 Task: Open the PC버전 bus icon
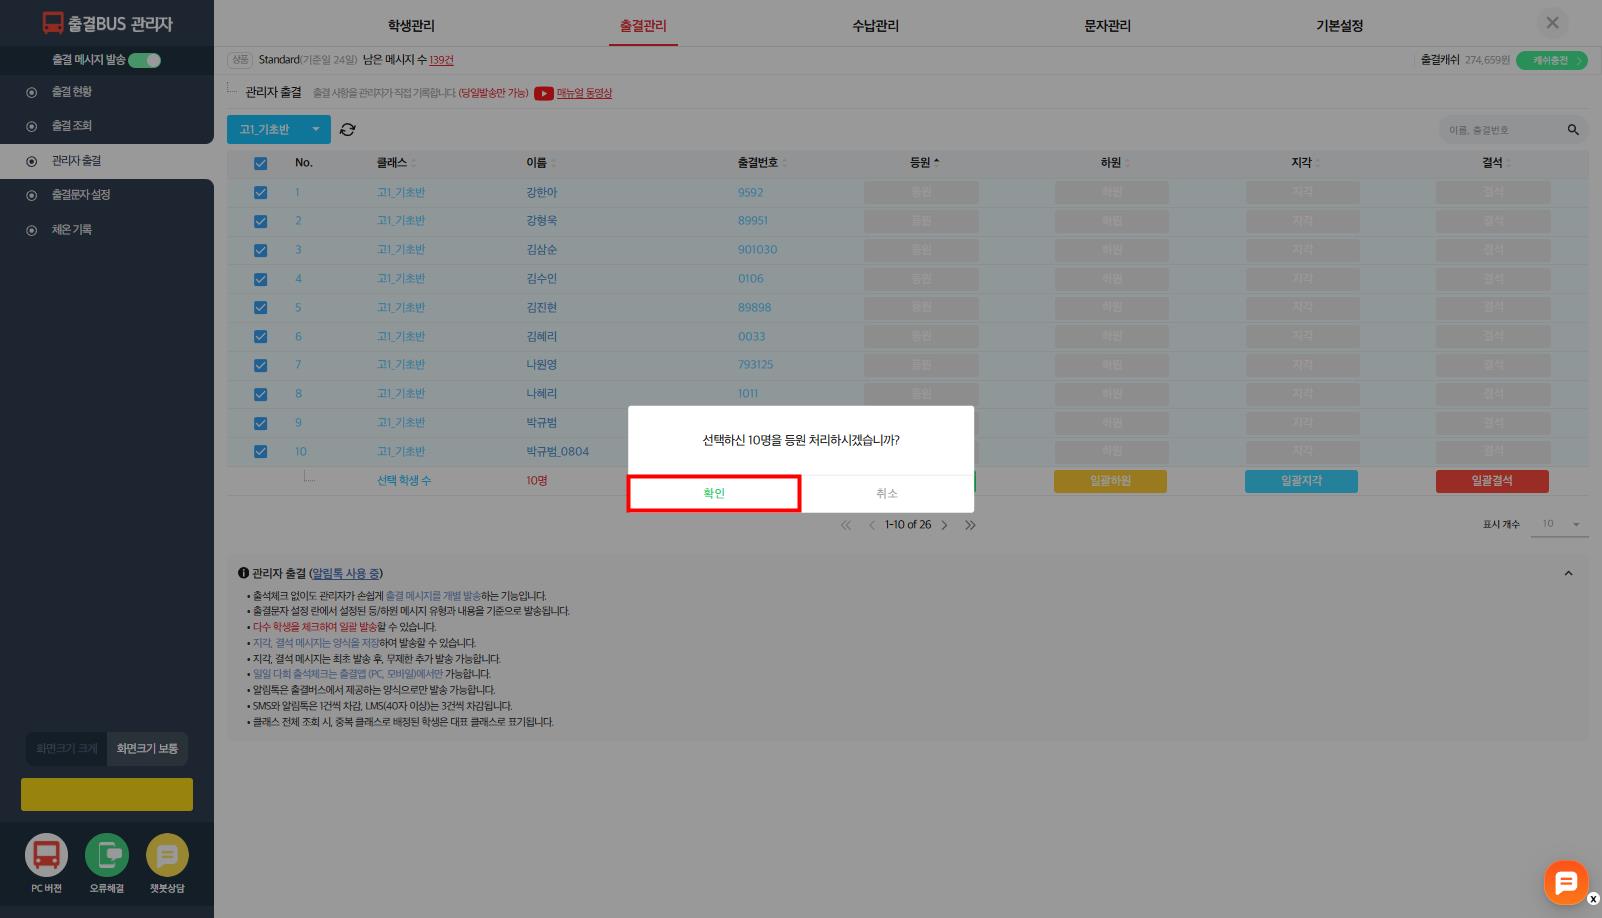click(46, 856)
